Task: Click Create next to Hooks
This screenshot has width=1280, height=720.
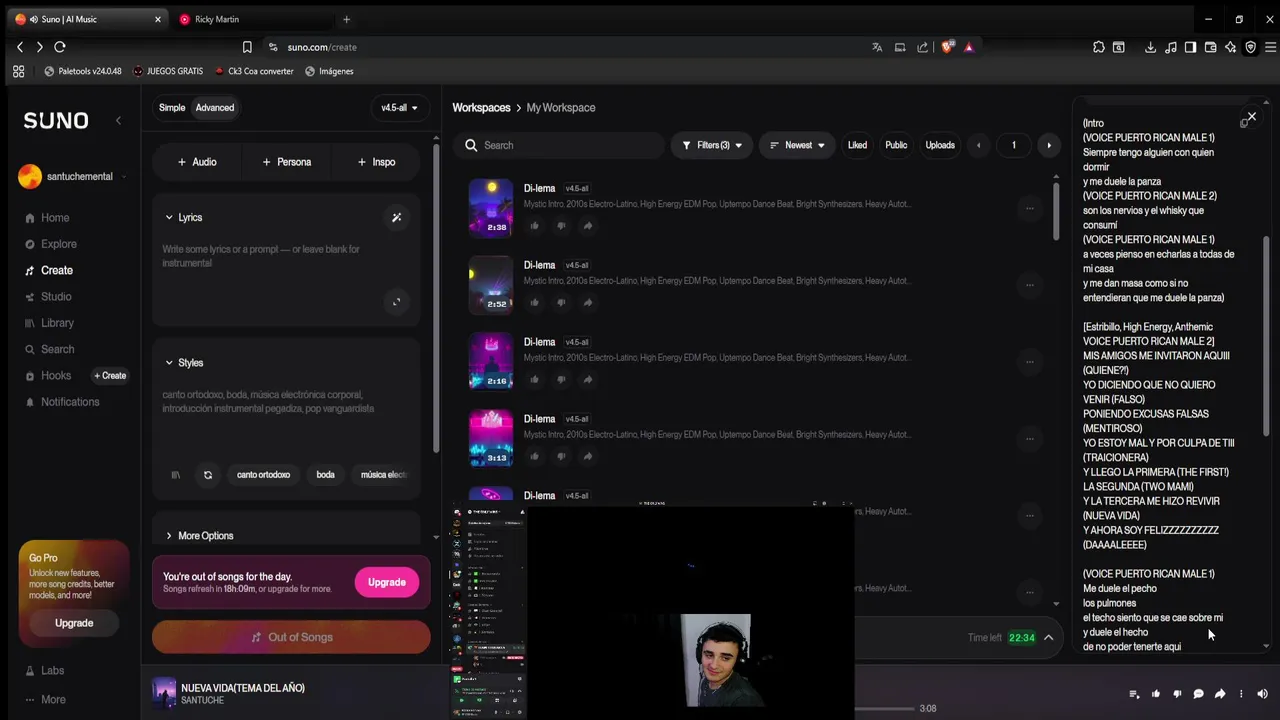Action: [110, 376]
